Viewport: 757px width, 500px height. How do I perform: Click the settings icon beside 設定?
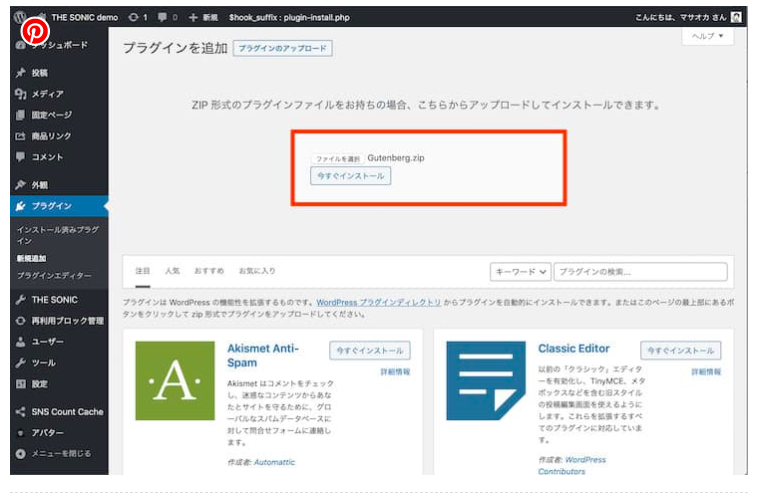20,384
